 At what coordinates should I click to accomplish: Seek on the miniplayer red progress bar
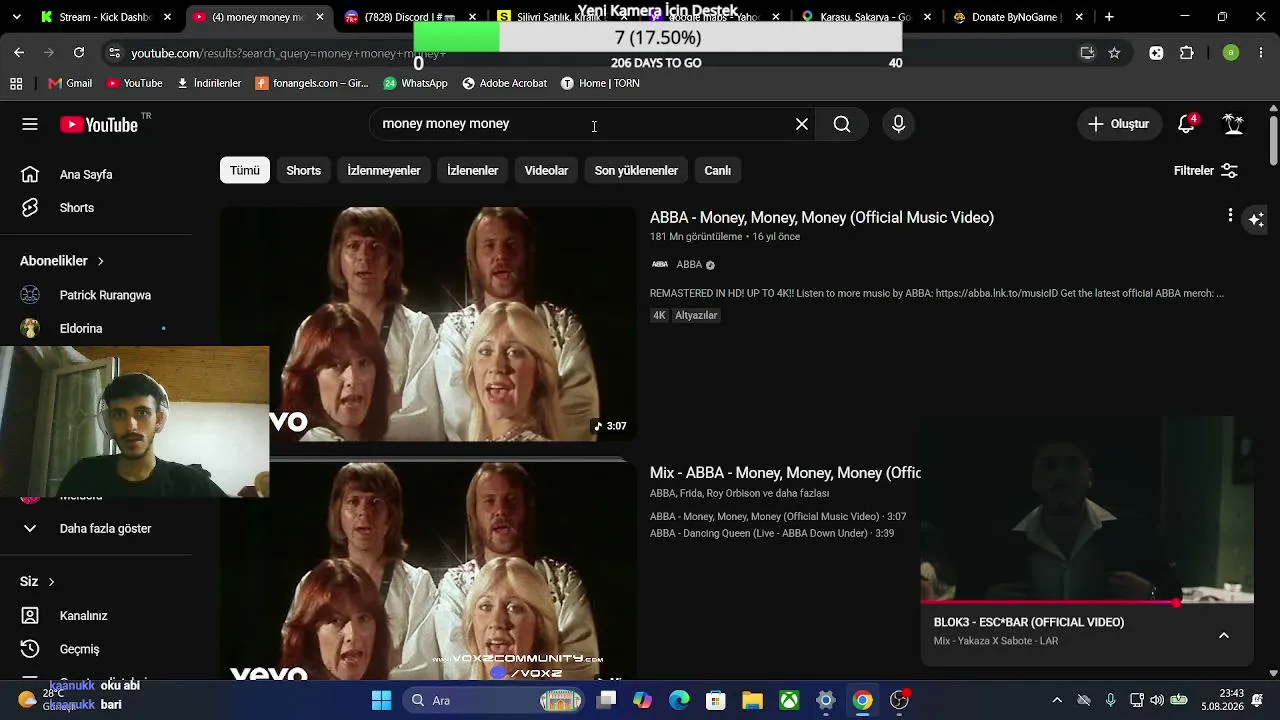pyautogui.click(x=1087, y=603)
